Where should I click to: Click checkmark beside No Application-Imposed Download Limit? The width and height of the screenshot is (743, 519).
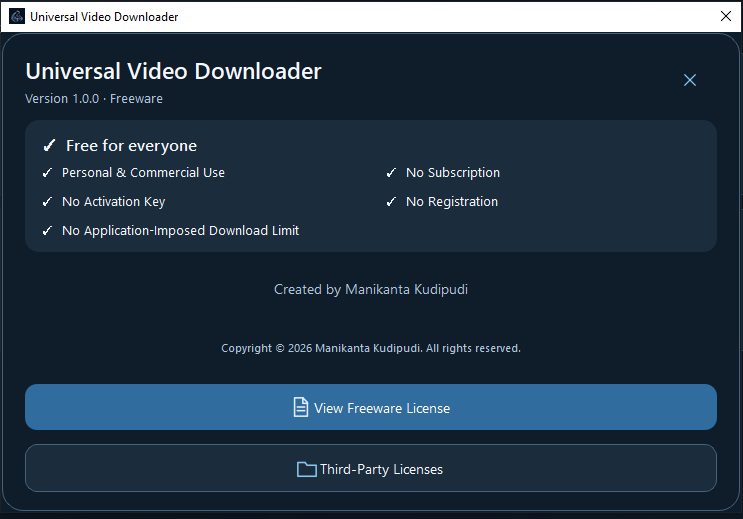tap(47, 231)
